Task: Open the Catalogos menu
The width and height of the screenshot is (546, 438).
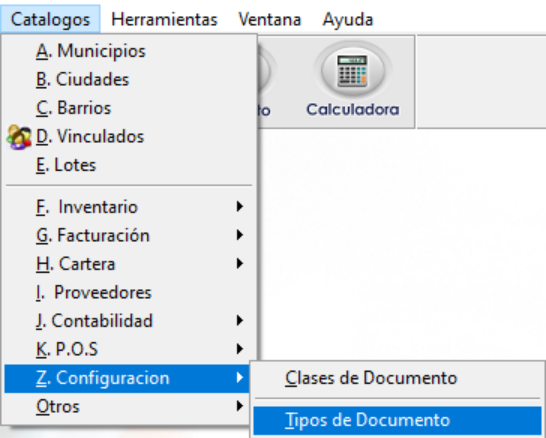Action: click(x=50, y=19)
